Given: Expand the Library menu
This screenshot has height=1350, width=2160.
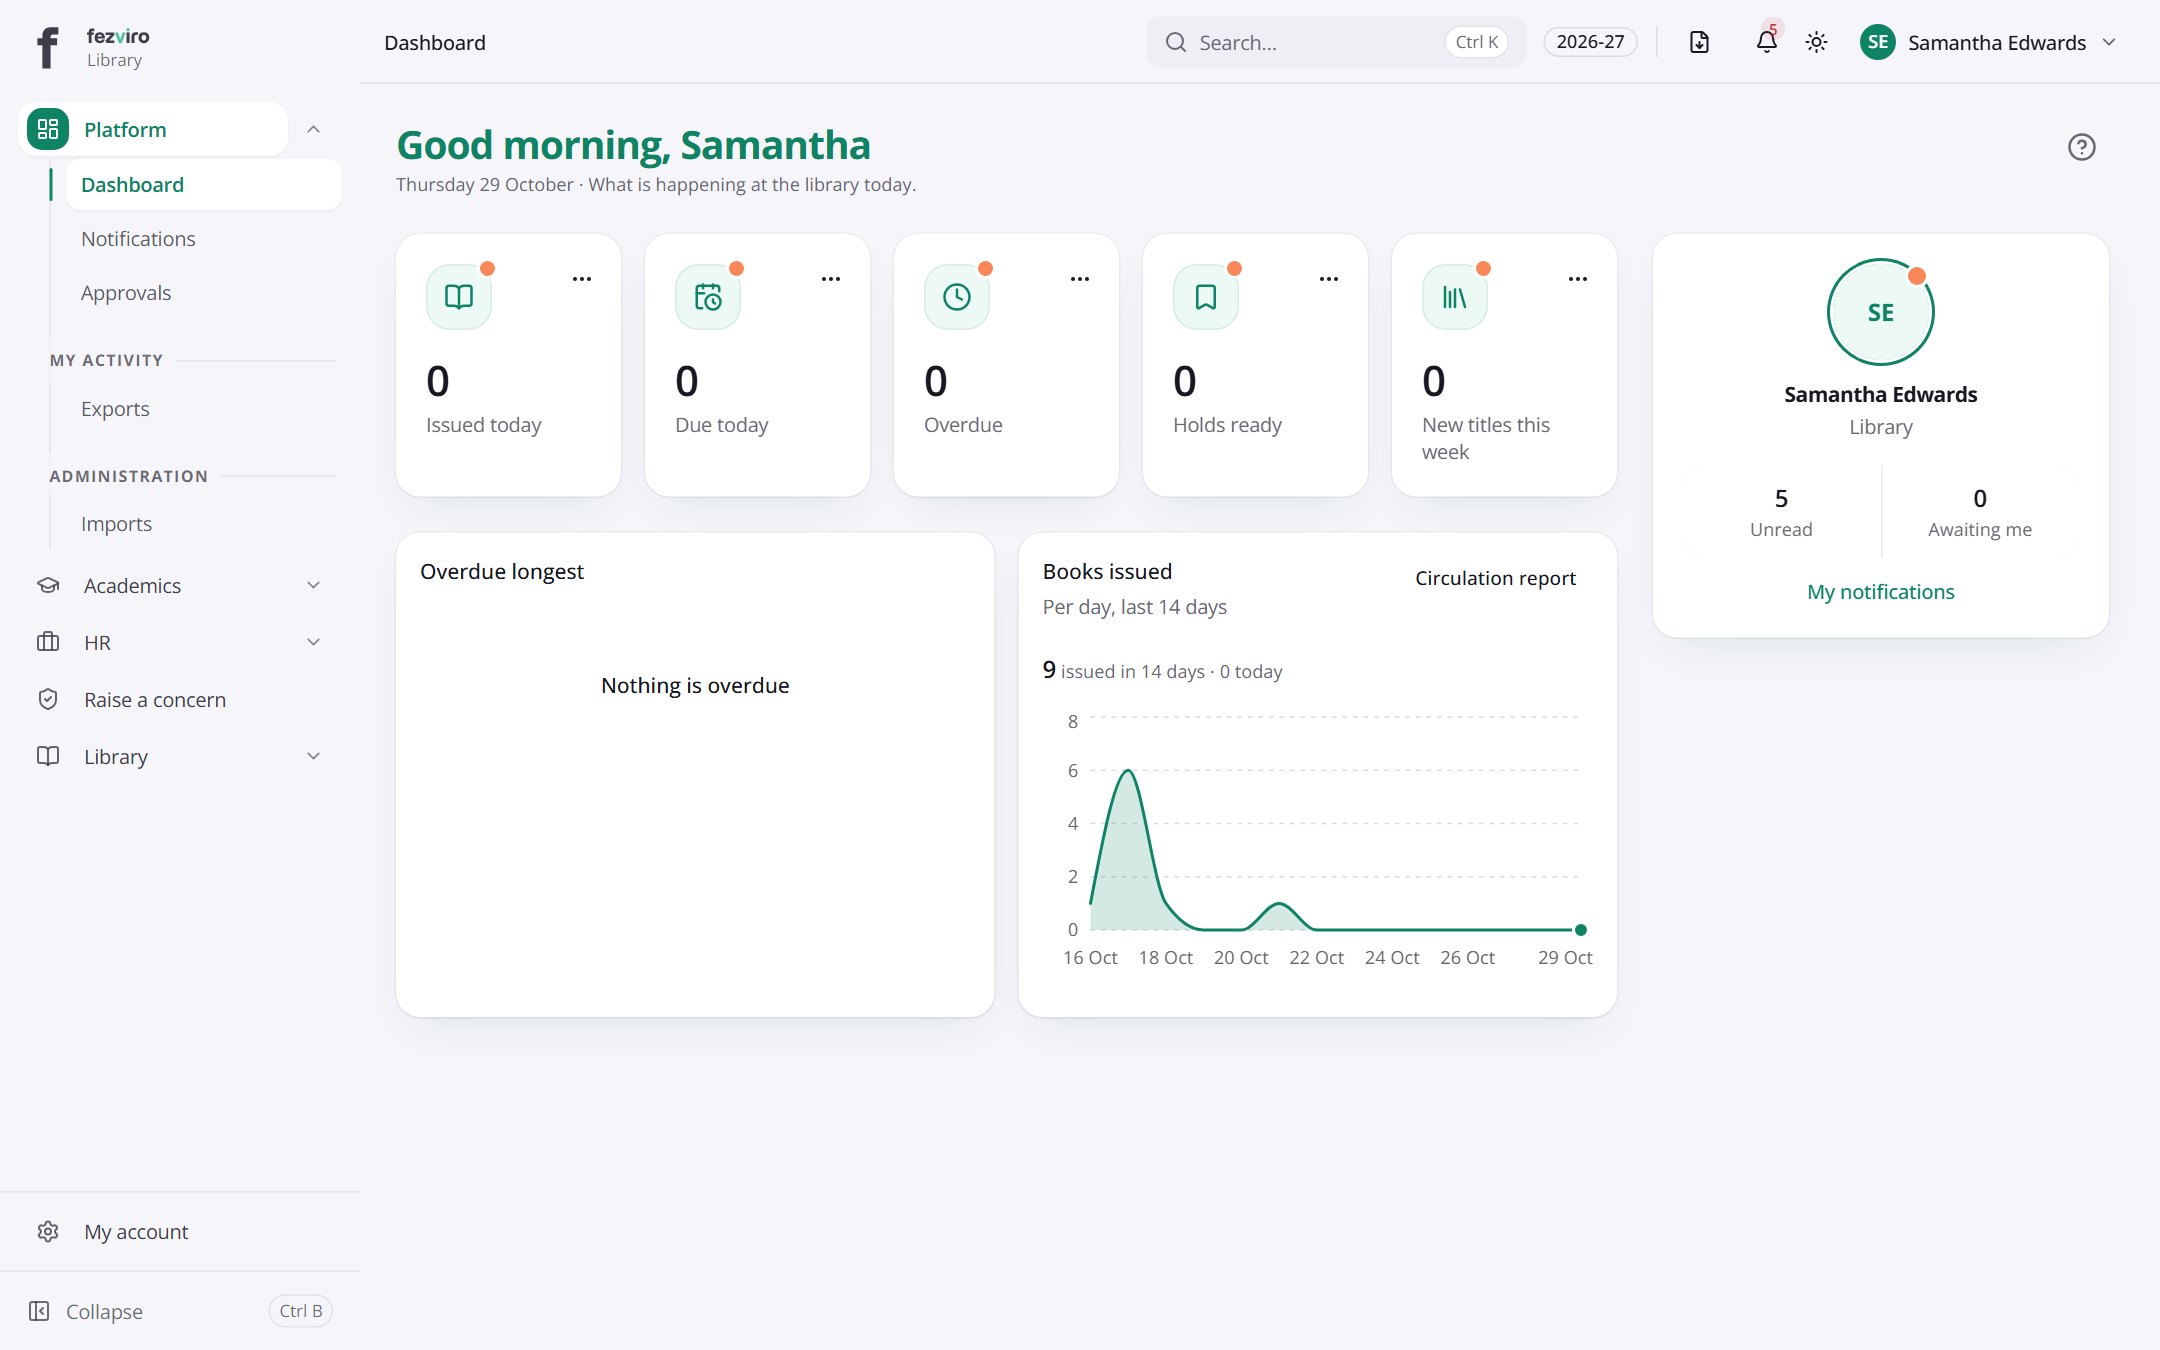Looking at the screenshot, I should click(179, 757).
